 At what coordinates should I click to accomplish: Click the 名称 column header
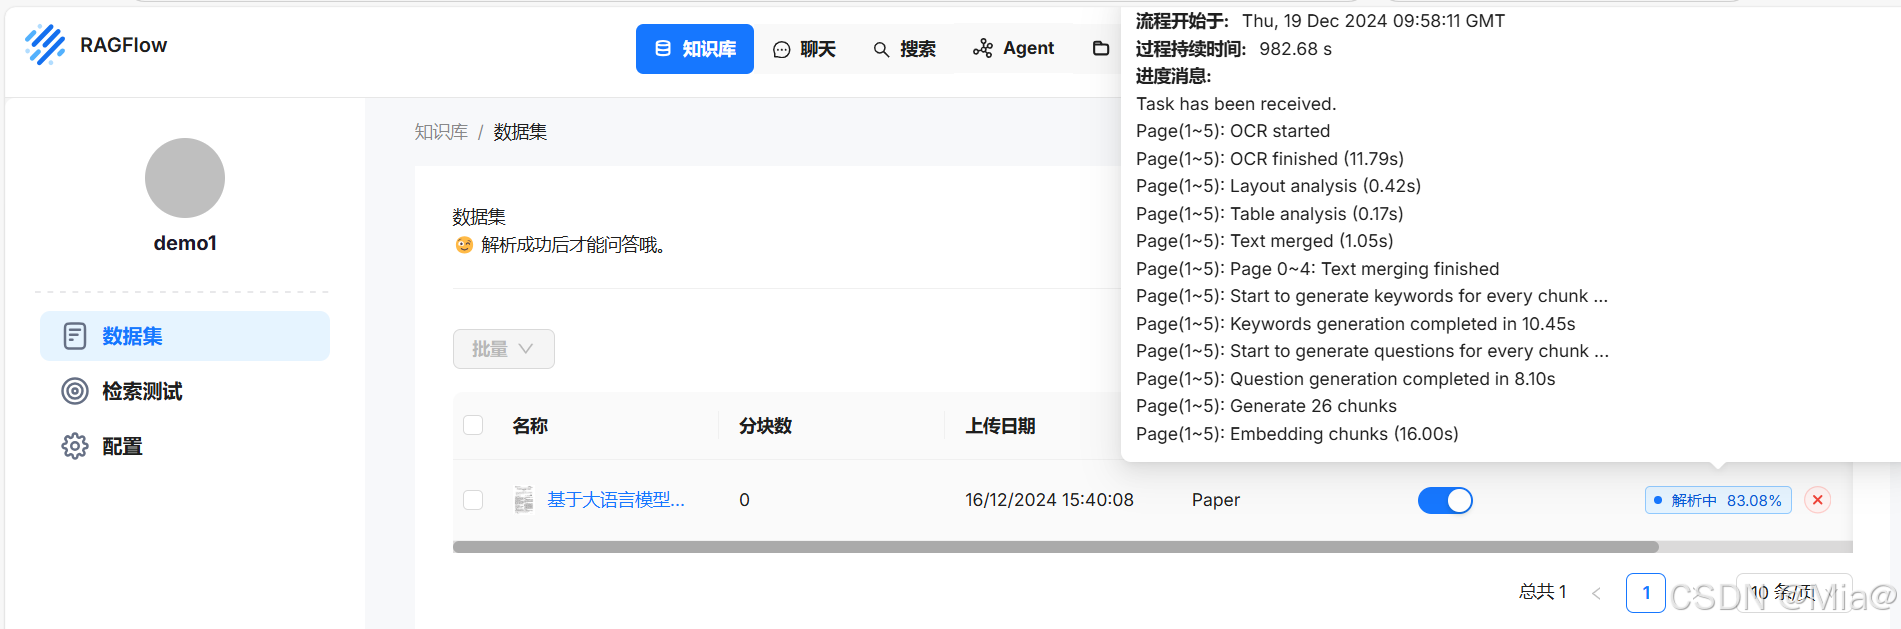click(530, 426)
